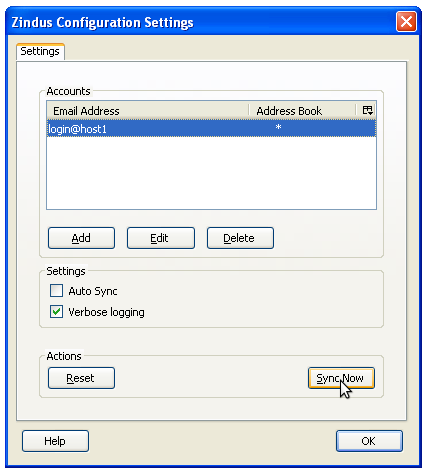Click the asterisk in Address Book column
The height and width of the screenshot is (473, 428).
point(278,127)
